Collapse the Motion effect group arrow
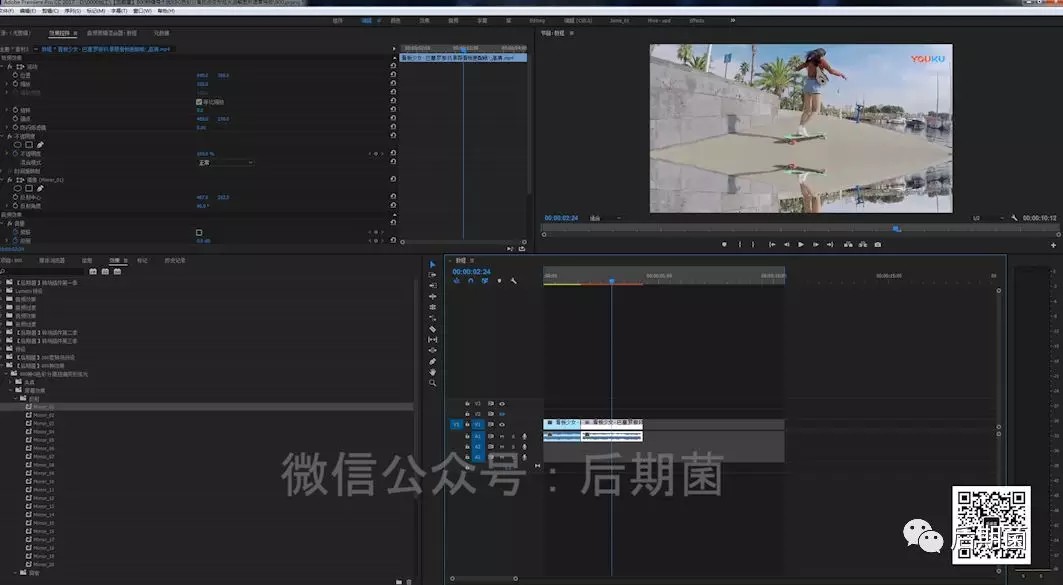The width and height of the screenshot is (1063, 585). pyautogui.click(x=3, y=67)
